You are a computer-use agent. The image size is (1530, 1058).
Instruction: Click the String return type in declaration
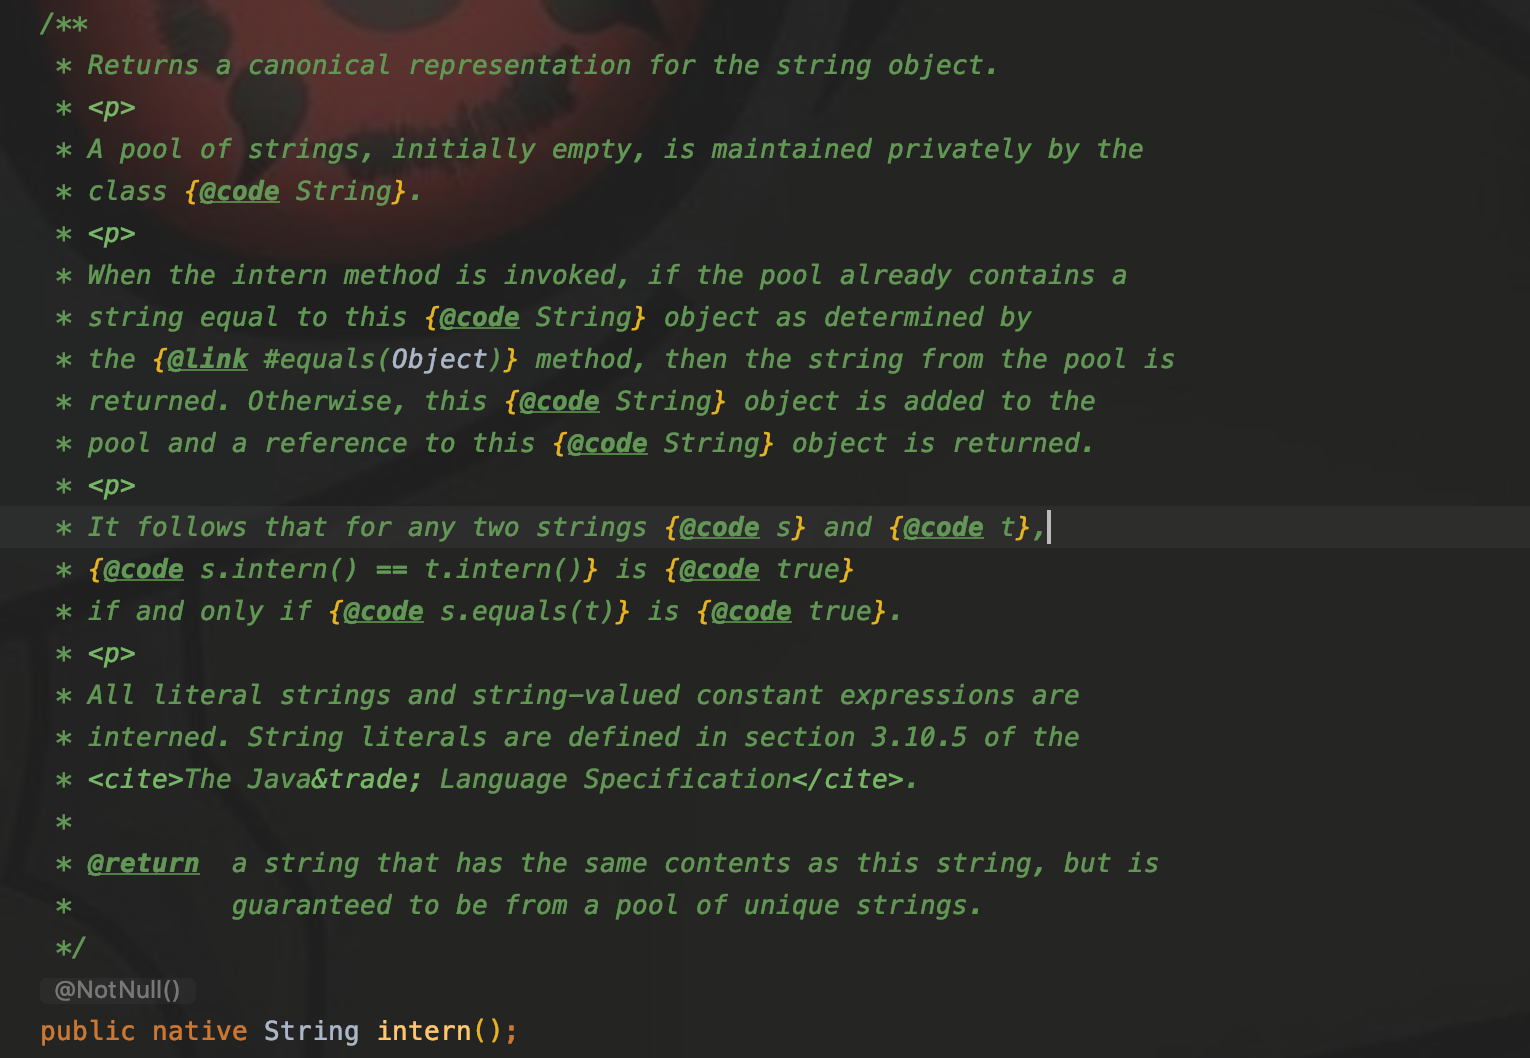pyautogui.click(x=311, y=1031)
